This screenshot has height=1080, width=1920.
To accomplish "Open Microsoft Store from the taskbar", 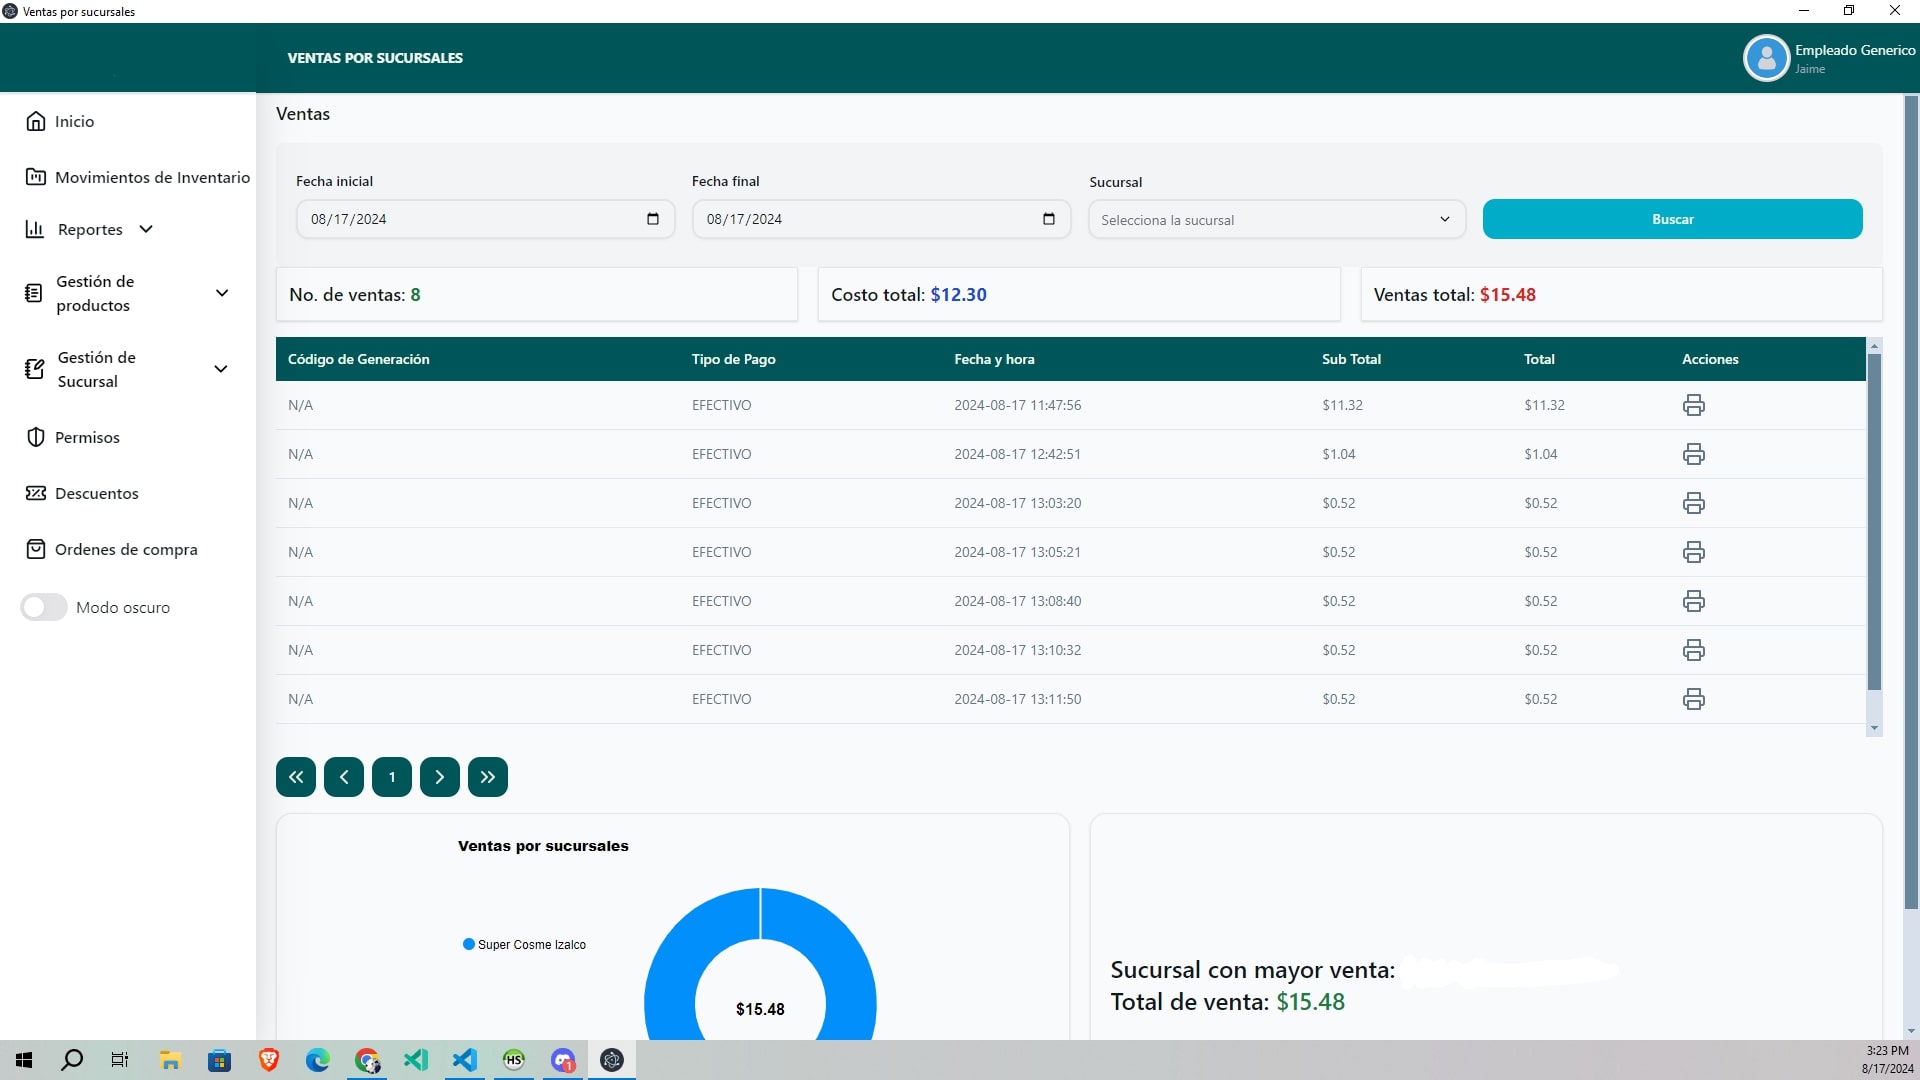I will (219, 1060).
